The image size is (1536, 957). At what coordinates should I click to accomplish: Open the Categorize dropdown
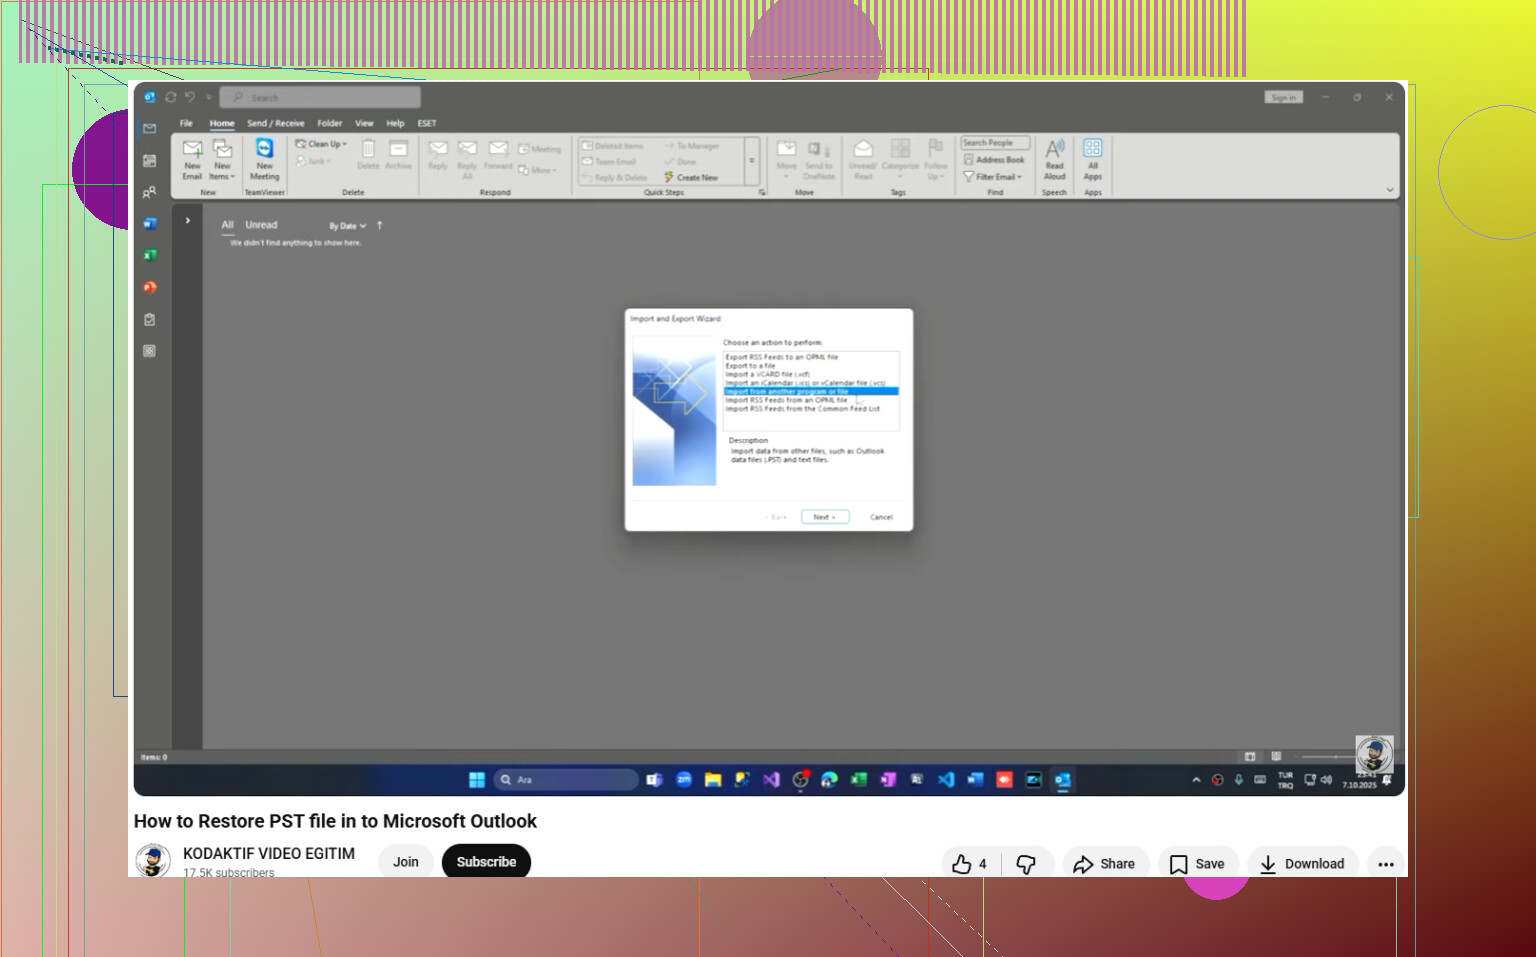coord(900,159)
